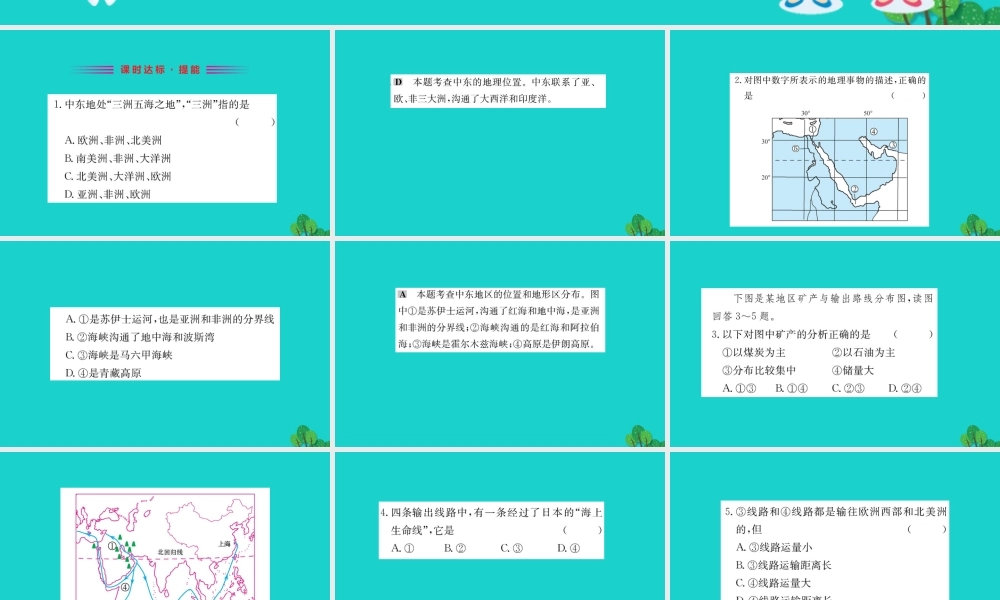1000x600 pixels.
Task: Choose question 3 answer D. ②④
Action: click(x=905, y=388)
